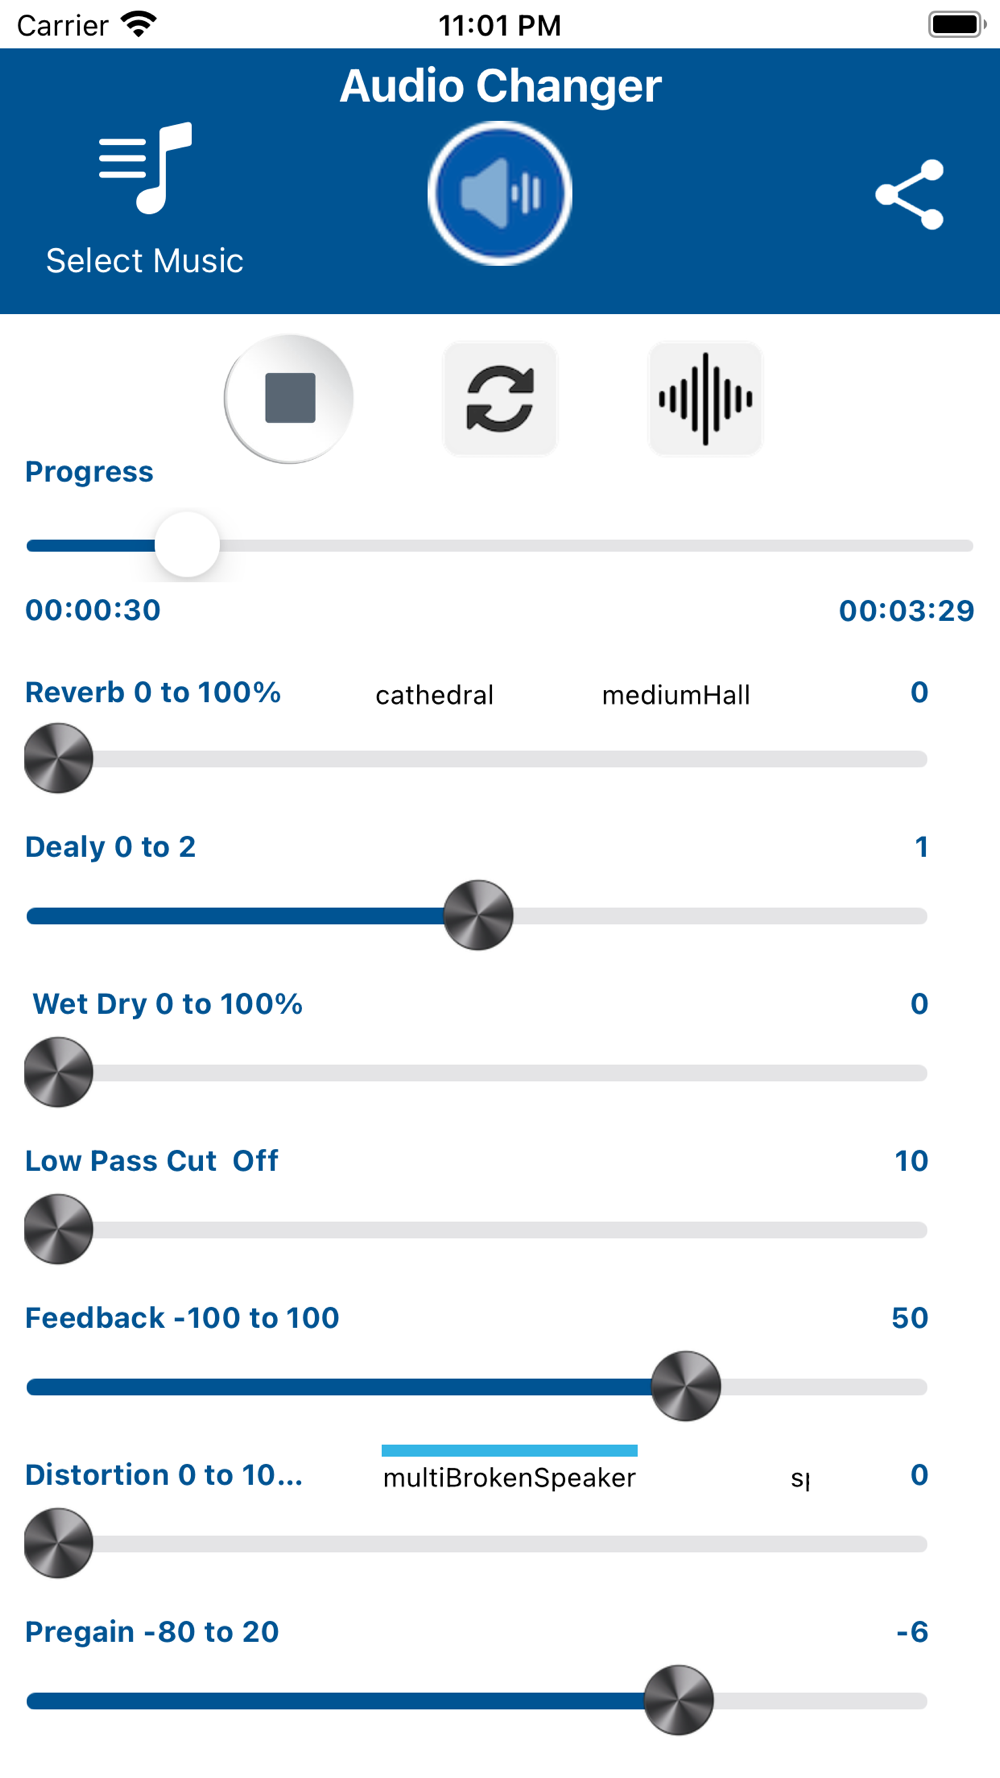Screen dimensions: 1000x1778
Task: Open the share icon
Action: click(x=909, y=194)
